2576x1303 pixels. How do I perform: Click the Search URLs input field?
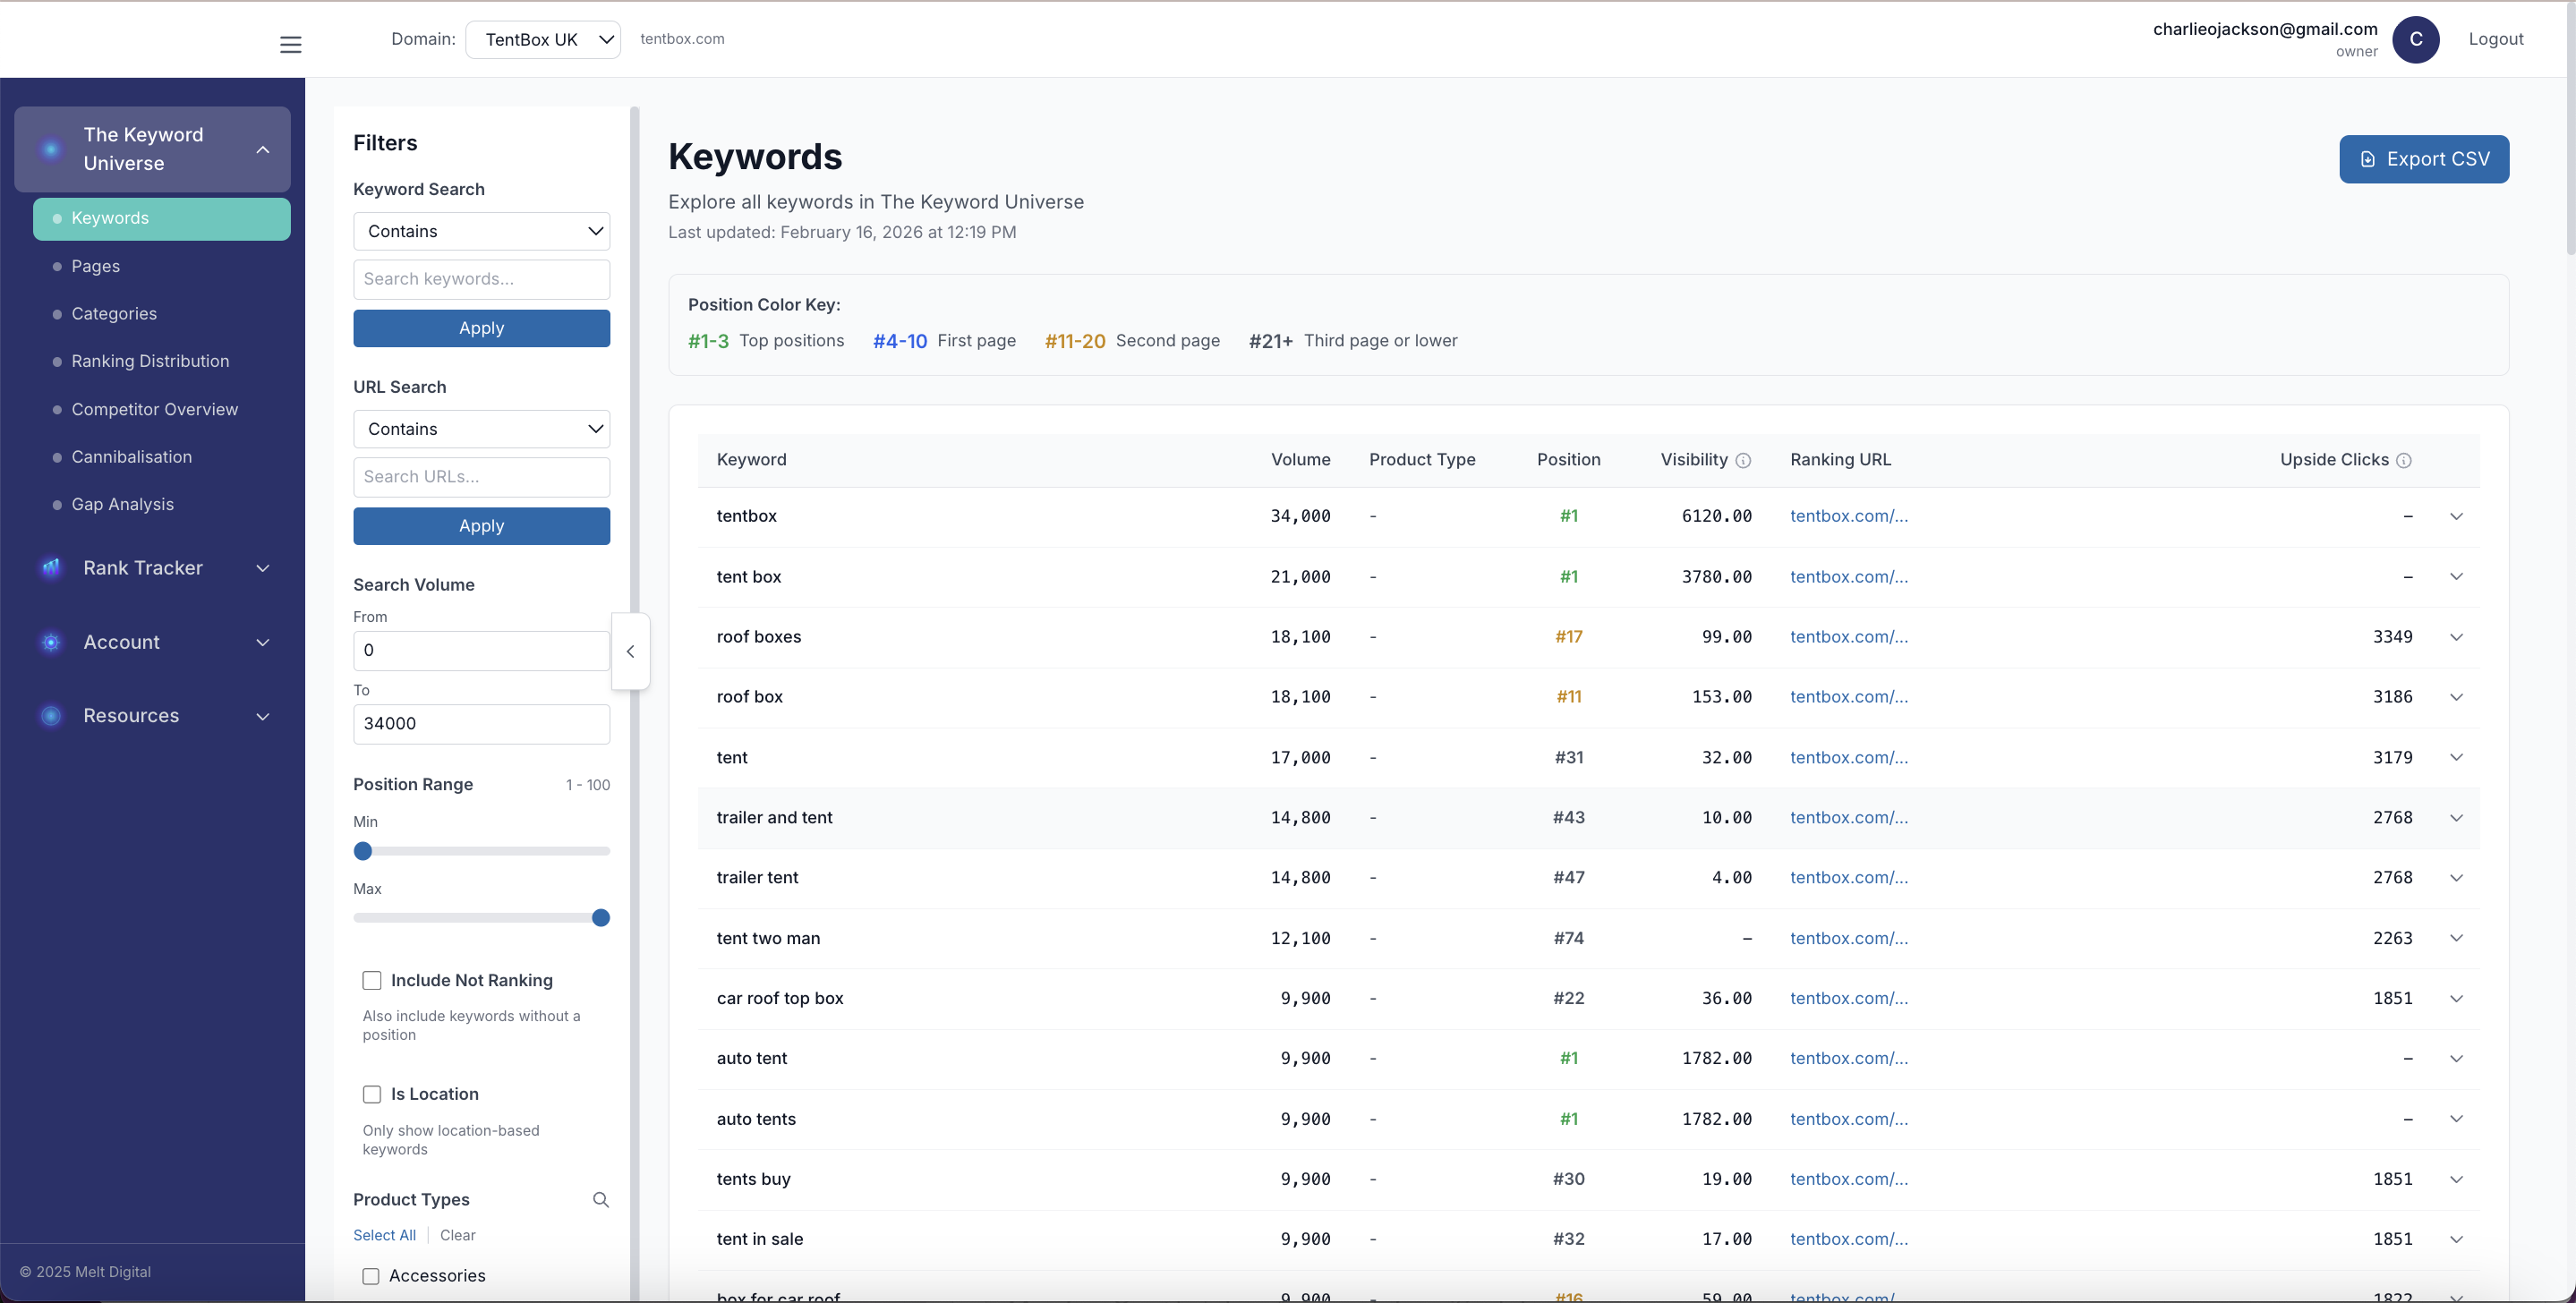[482, 477]
